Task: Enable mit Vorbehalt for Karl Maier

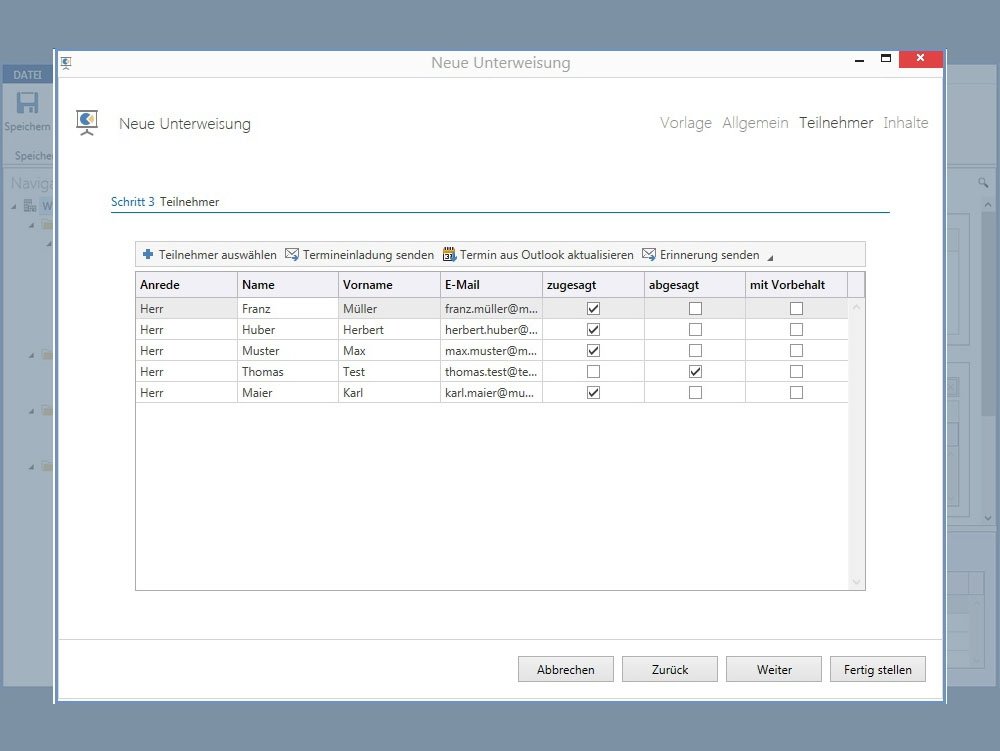Action: click(796, 393)
